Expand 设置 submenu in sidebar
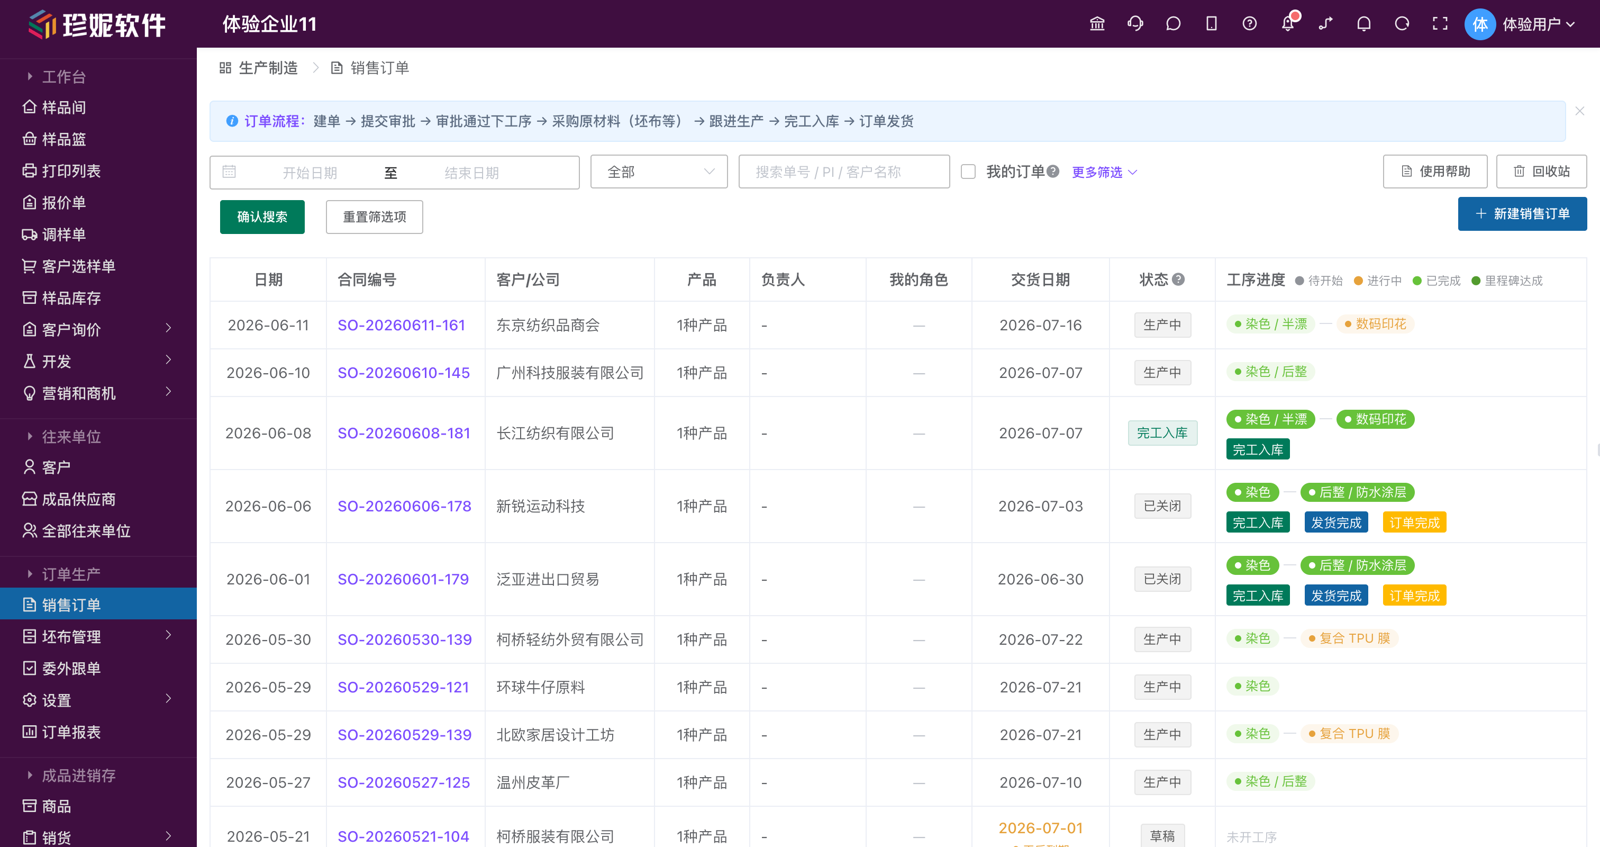 pyautogui.click(x=168, y=699)
